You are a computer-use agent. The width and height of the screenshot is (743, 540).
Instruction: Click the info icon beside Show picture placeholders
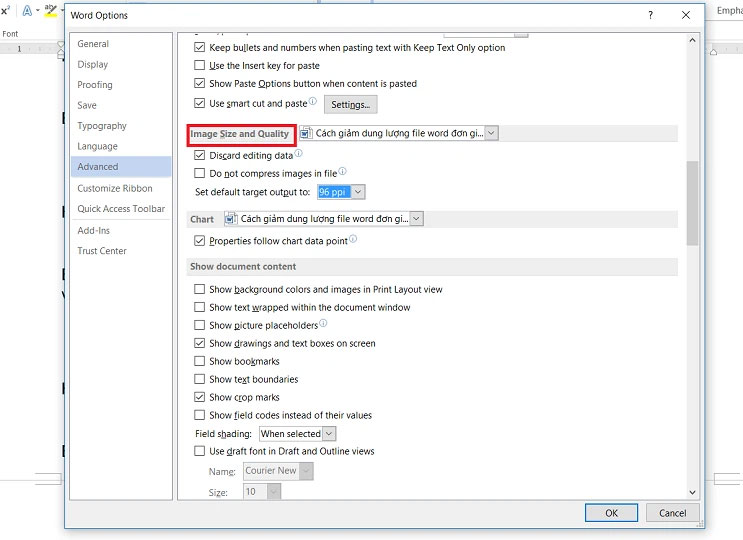(x=323, y=324)
